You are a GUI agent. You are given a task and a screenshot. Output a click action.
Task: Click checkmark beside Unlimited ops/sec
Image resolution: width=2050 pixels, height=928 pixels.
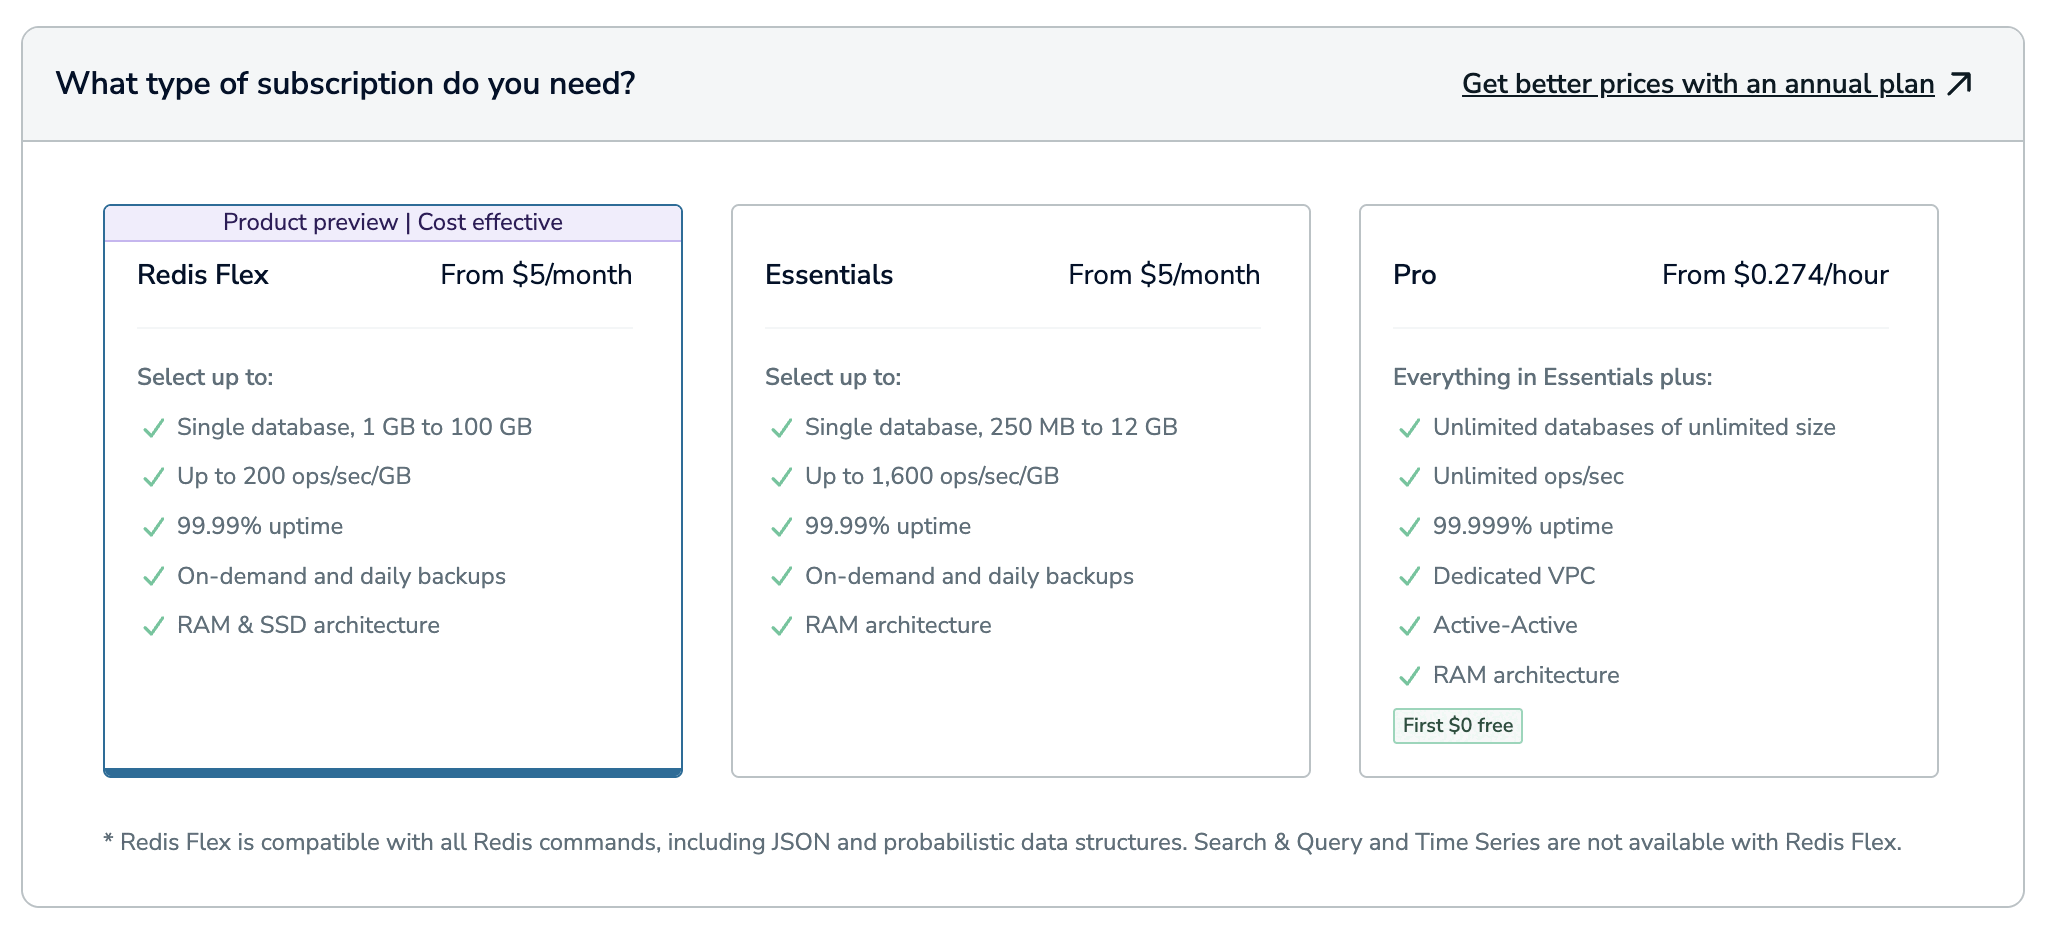click(x=1409, y=478)
